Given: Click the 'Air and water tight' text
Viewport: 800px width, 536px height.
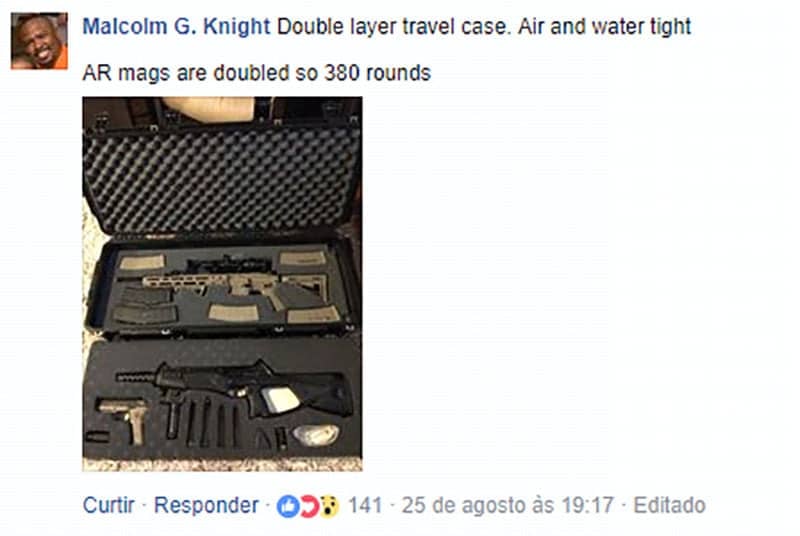Looking at the screenshot, I should point(605,27).
